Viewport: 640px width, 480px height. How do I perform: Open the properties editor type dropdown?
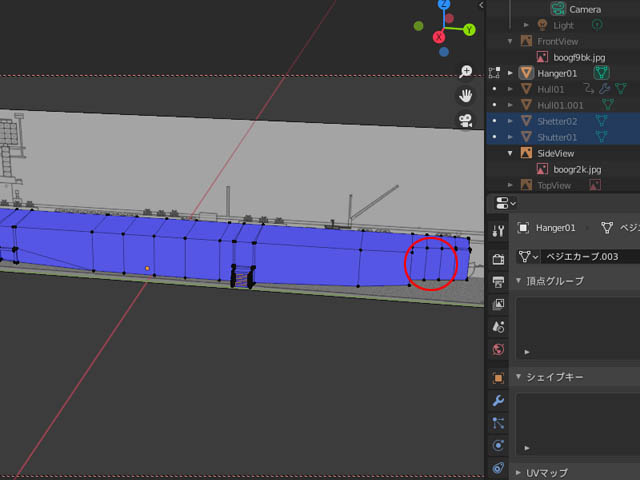505,203
